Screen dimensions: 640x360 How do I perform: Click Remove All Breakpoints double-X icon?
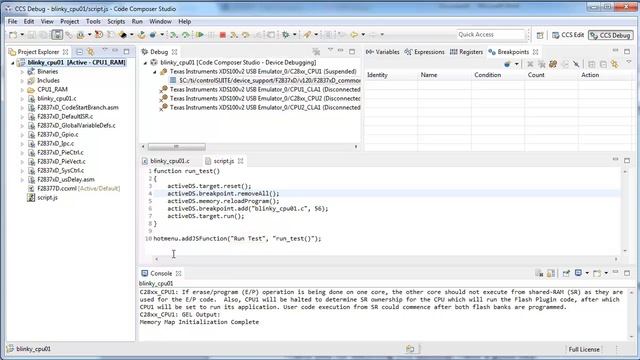[542, 64]
